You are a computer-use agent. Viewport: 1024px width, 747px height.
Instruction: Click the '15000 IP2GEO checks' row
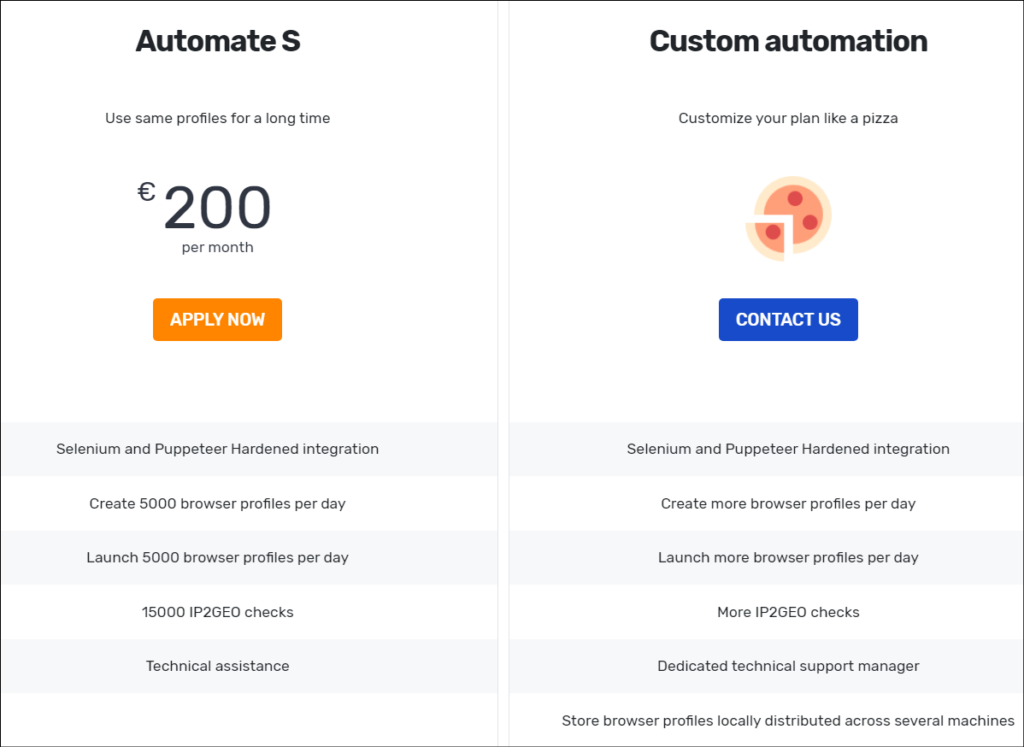[249, 612]
